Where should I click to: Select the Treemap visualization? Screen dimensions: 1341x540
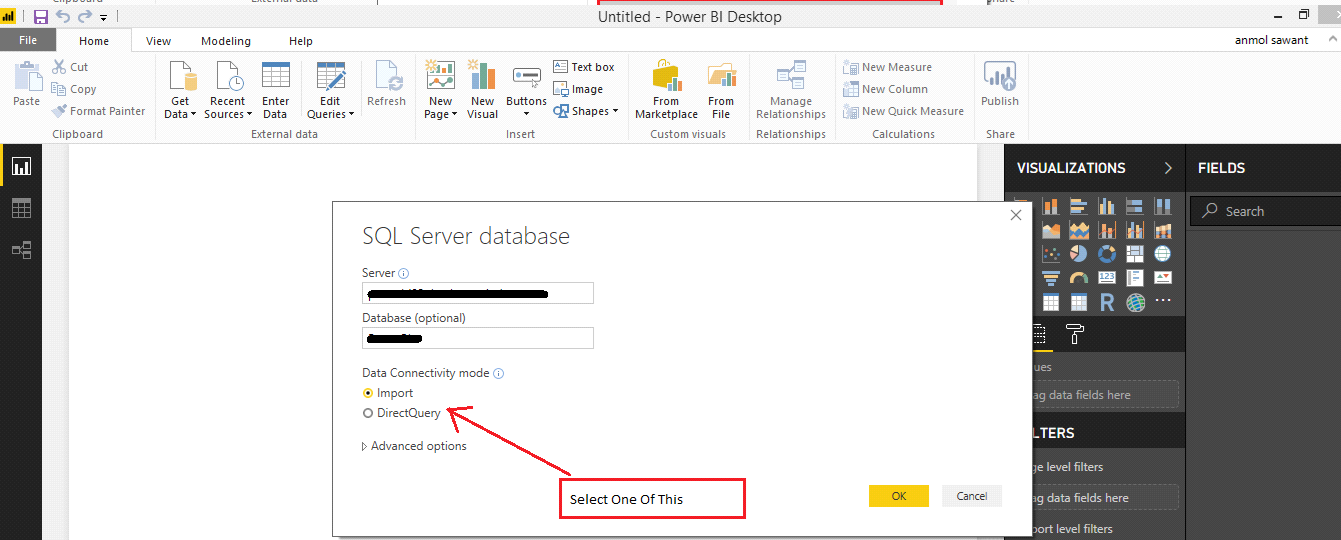point(1135,253)
